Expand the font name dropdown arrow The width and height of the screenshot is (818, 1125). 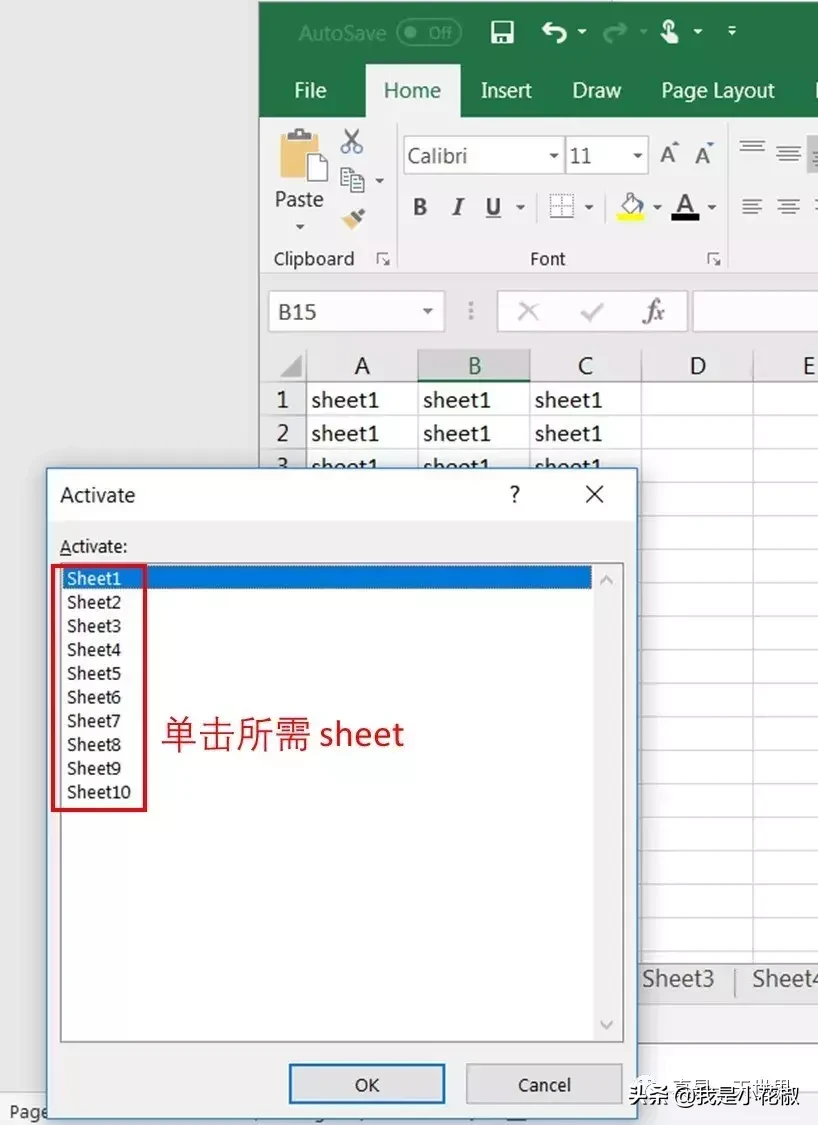click(x=554, y=156)
